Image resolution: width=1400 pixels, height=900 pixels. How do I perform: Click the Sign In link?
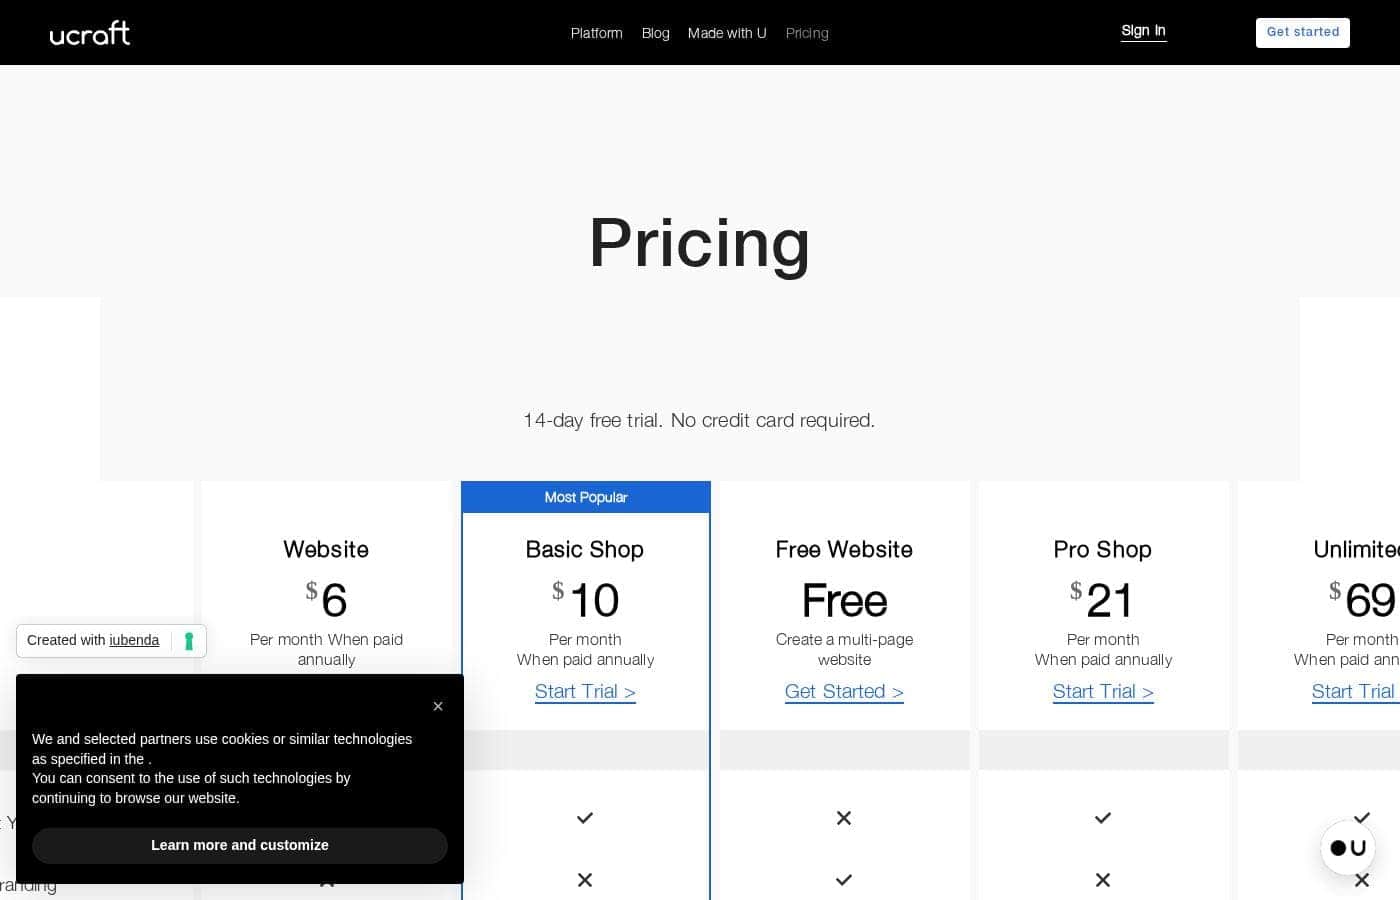tap(1143, 31)
